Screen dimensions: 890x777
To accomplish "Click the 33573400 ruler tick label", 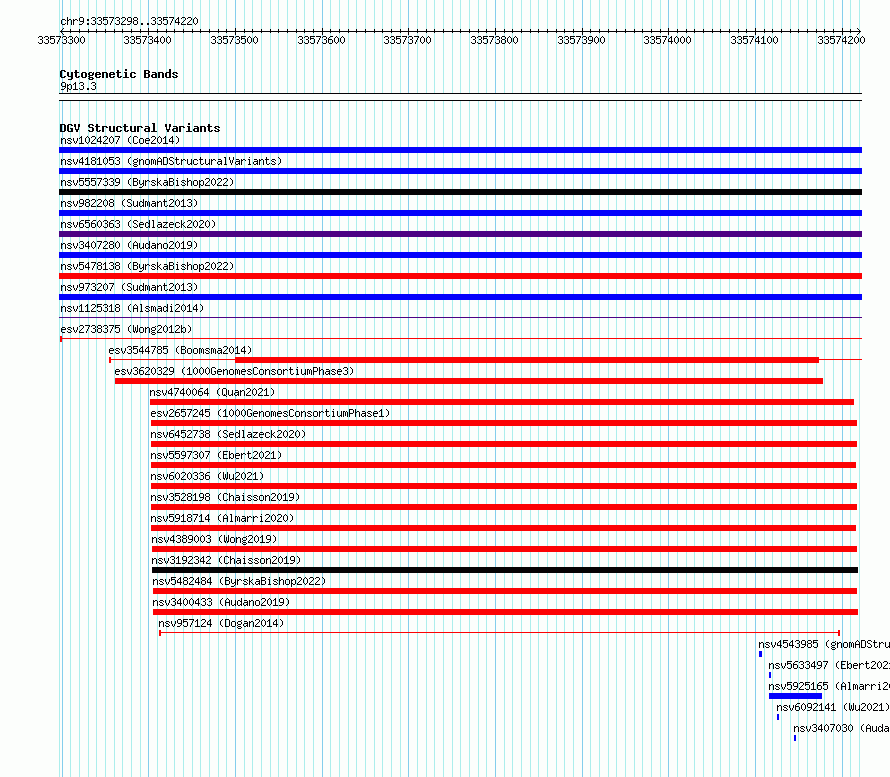I will tap(147, 40).
